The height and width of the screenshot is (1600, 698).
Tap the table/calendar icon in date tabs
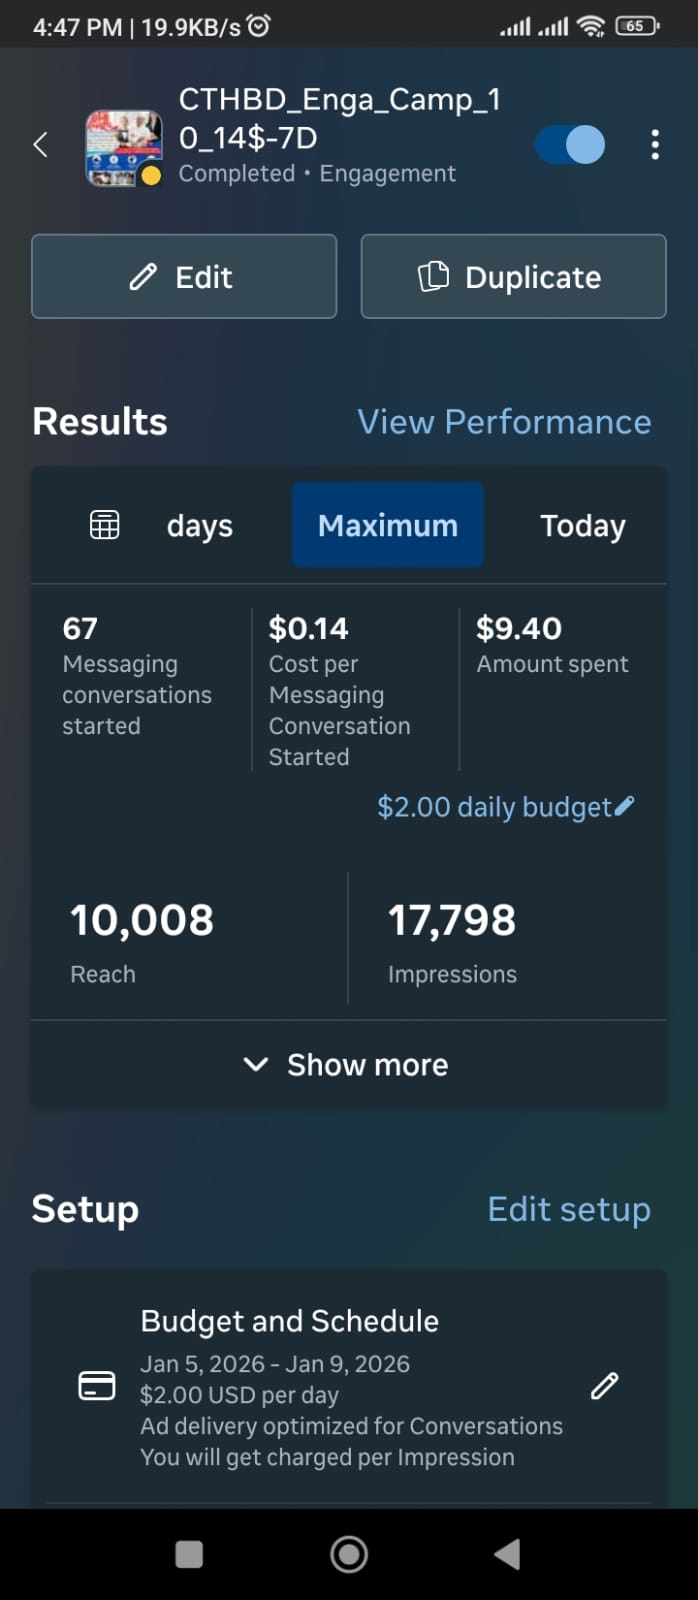pyautogui.click(x=105, y=525)
